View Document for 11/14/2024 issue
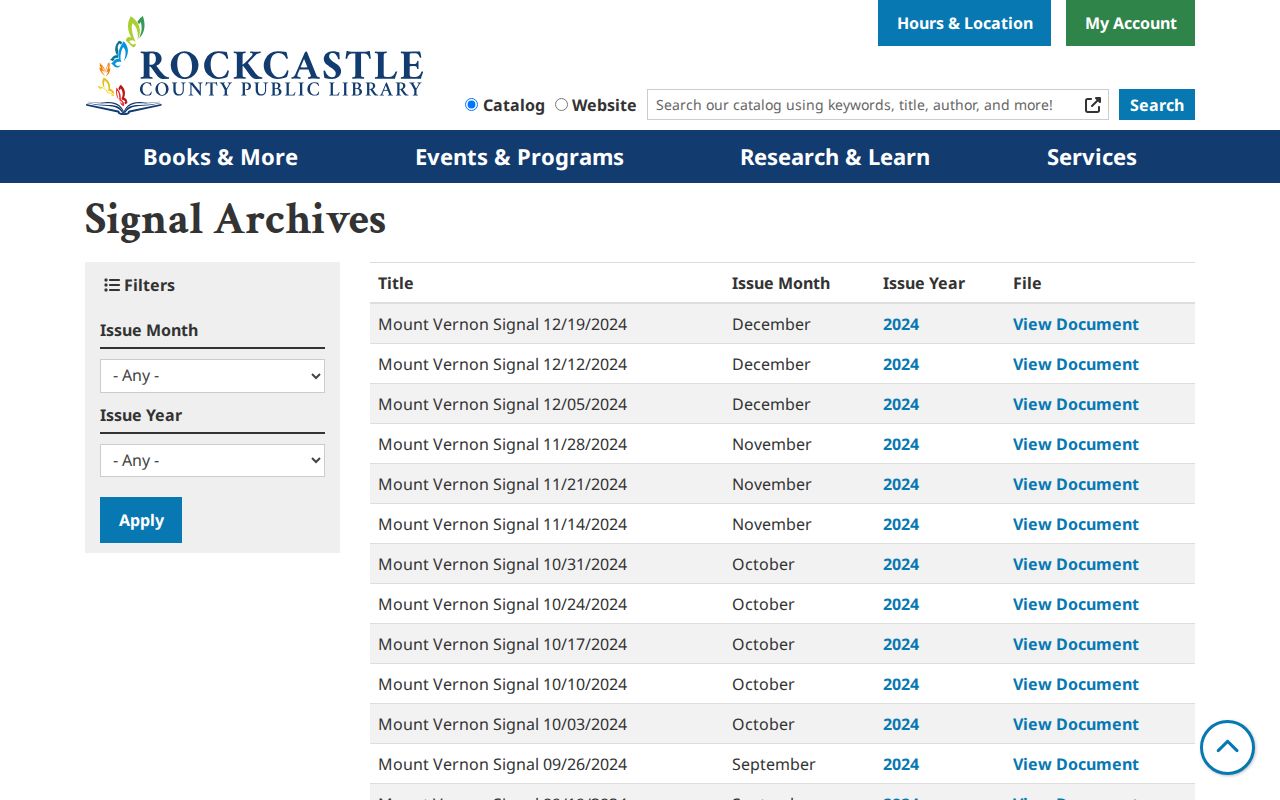The width and height of the screenshot is (1280, 800). coord(1076,524)
